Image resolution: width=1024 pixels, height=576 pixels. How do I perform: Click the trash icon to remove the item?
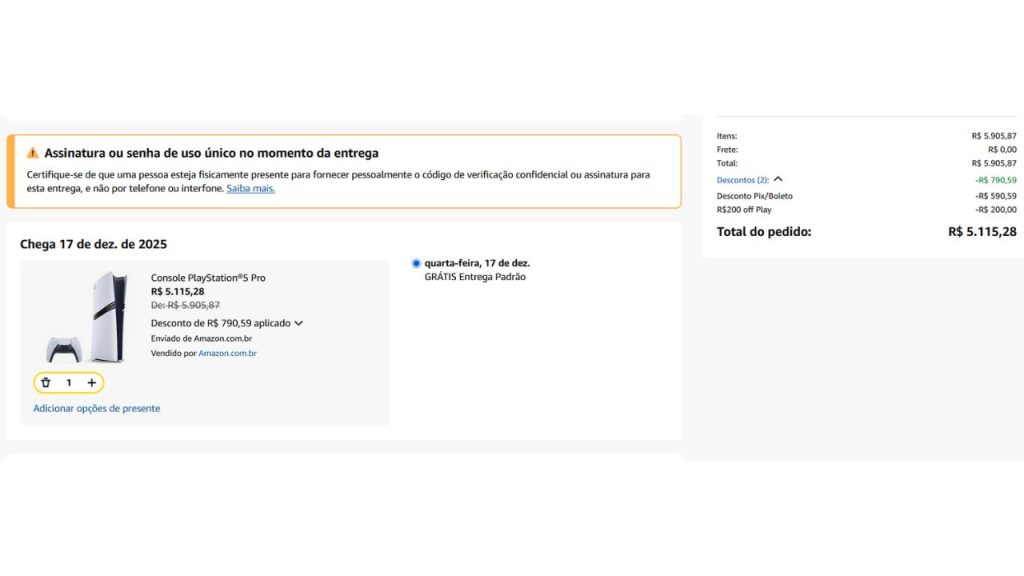46,383
